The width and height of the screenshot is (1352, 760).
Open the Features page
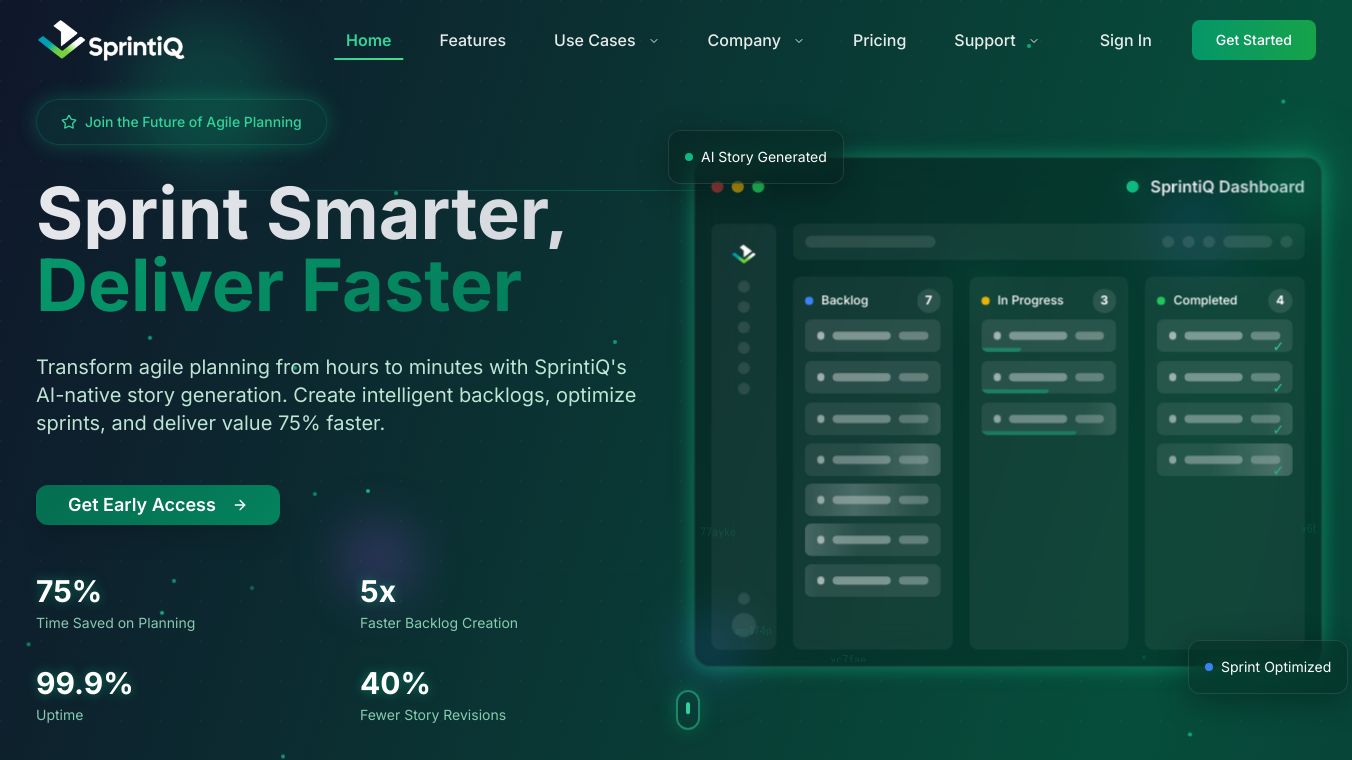[472, 40]
